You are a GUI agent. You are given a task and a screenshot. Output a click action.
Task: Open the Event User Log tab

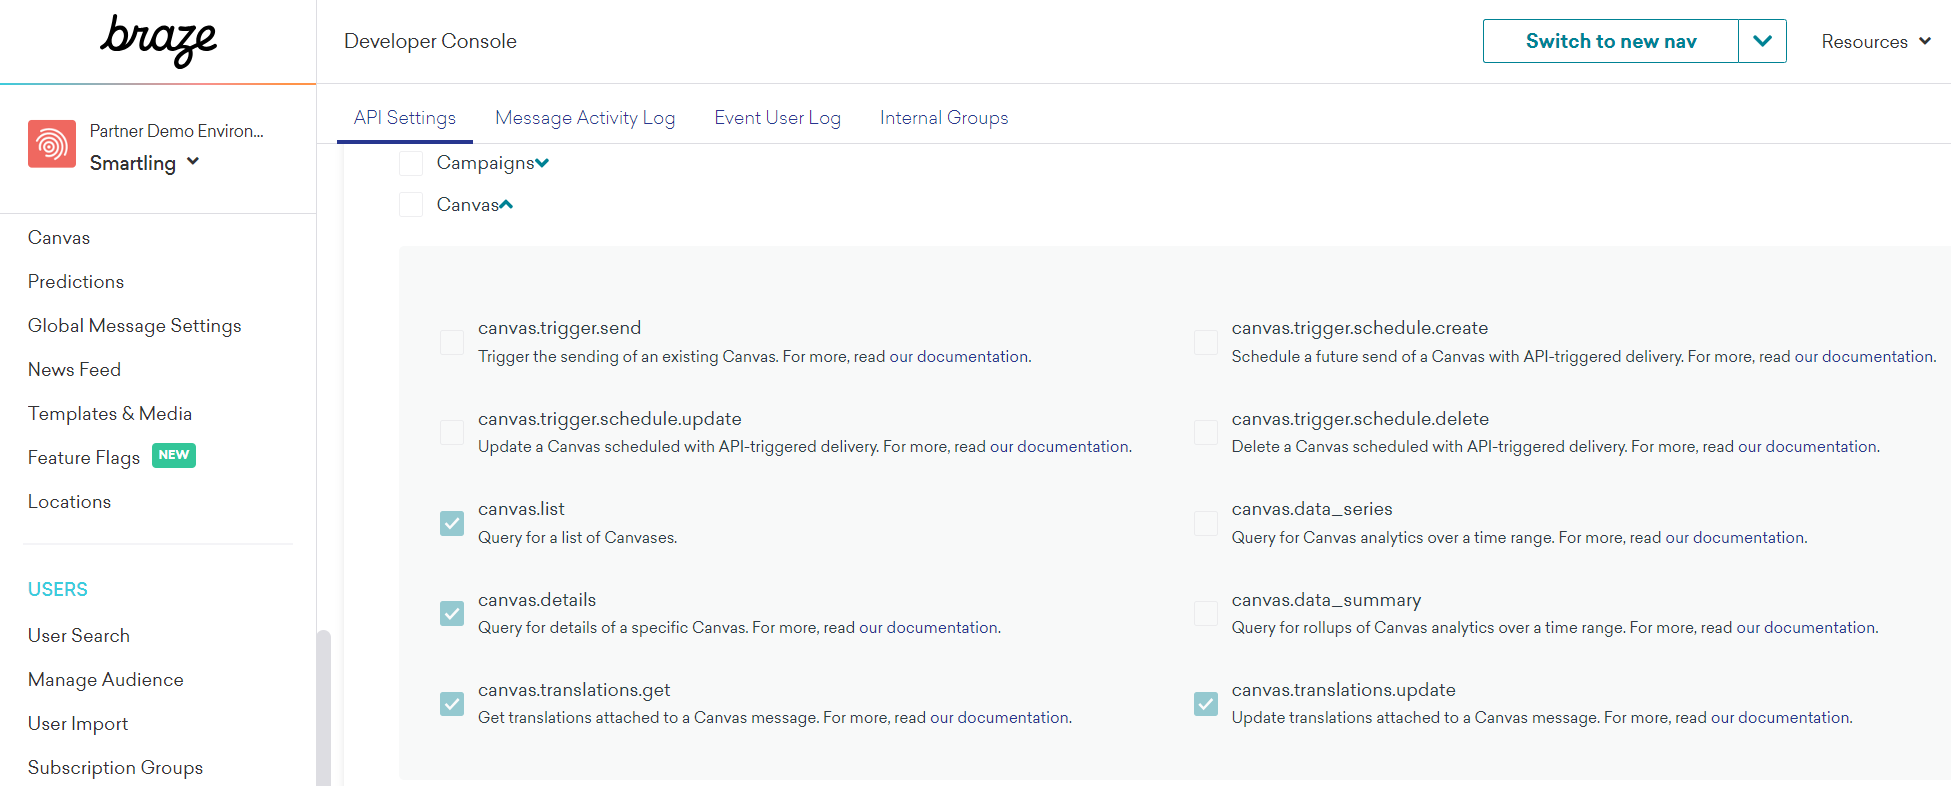coord(777,118)
